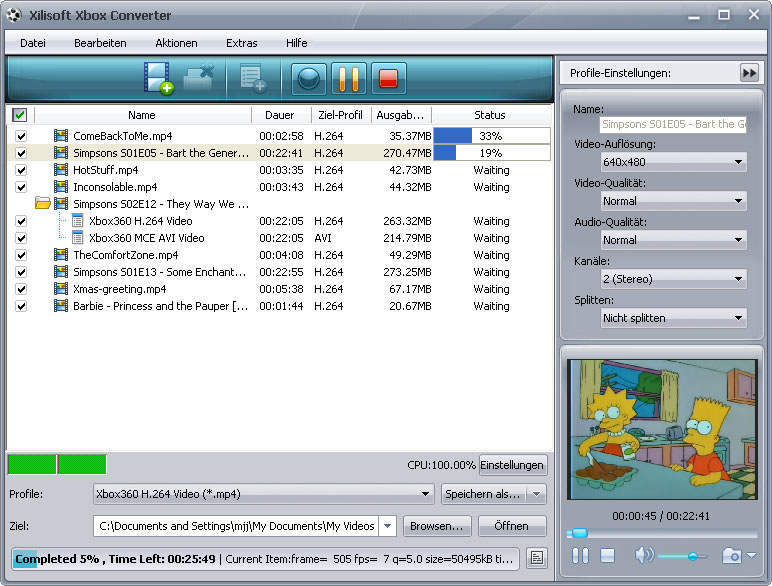772x586 pixels.
Task: Sort list by the Dauer column header
Action: click(281, 115)
